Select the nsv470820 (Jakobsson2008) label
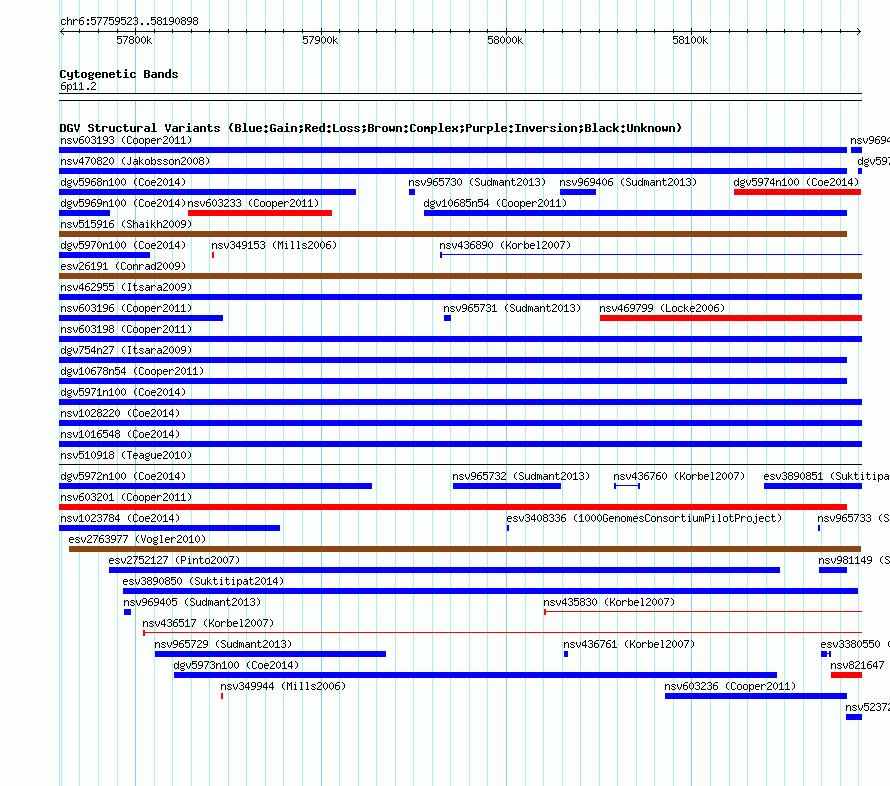The width and height of the screenshot is (890, 786). (135, 161)
